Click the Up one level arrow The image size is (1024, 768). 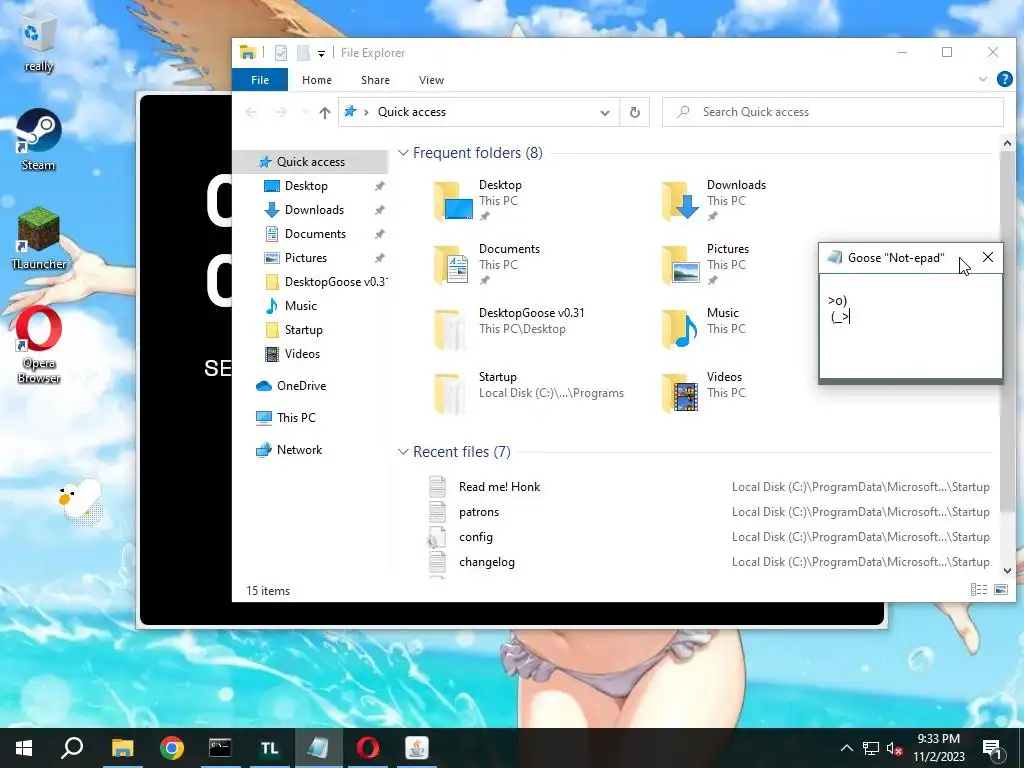point(325,112)
